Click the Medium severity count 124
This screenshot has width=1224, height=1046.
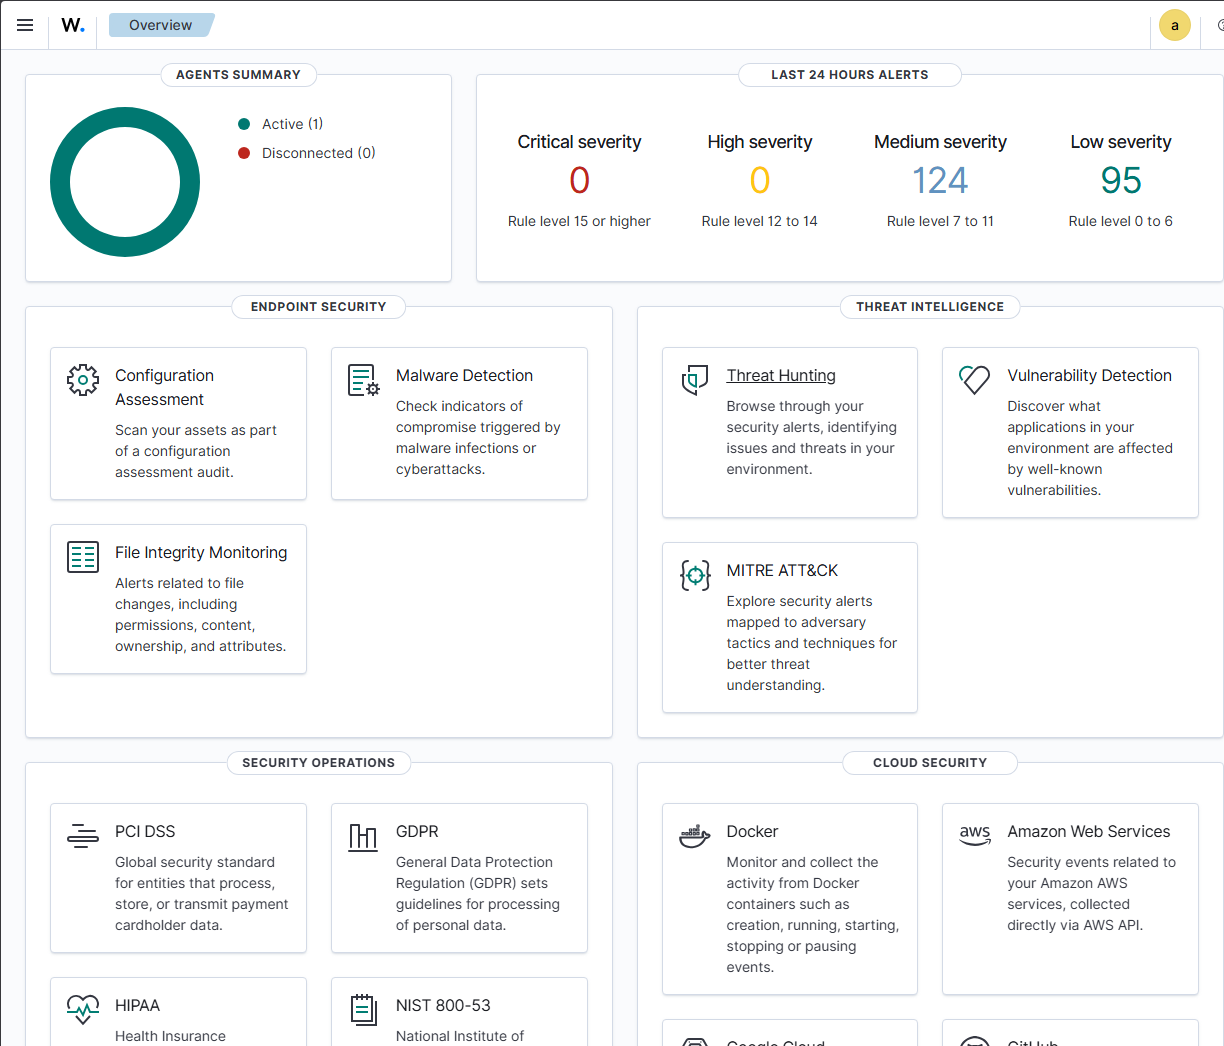940,182
